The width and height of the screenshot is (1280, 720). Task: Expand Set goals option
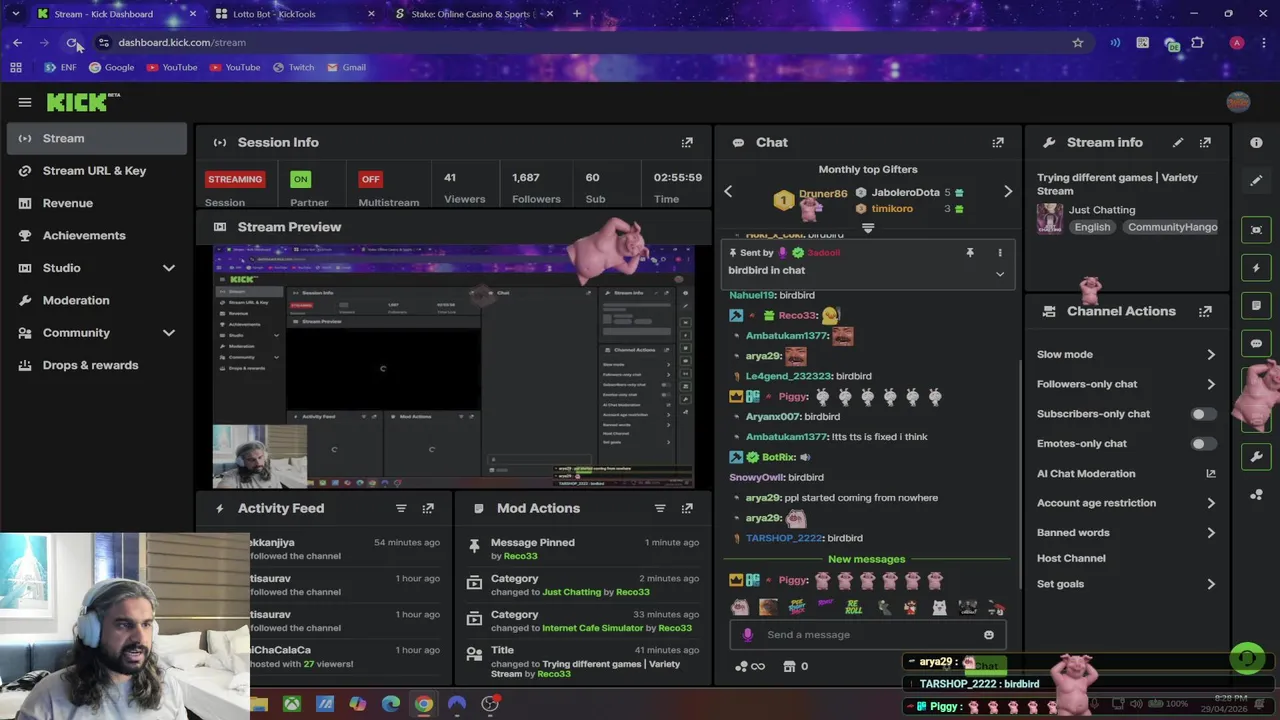pos(1211,584)
